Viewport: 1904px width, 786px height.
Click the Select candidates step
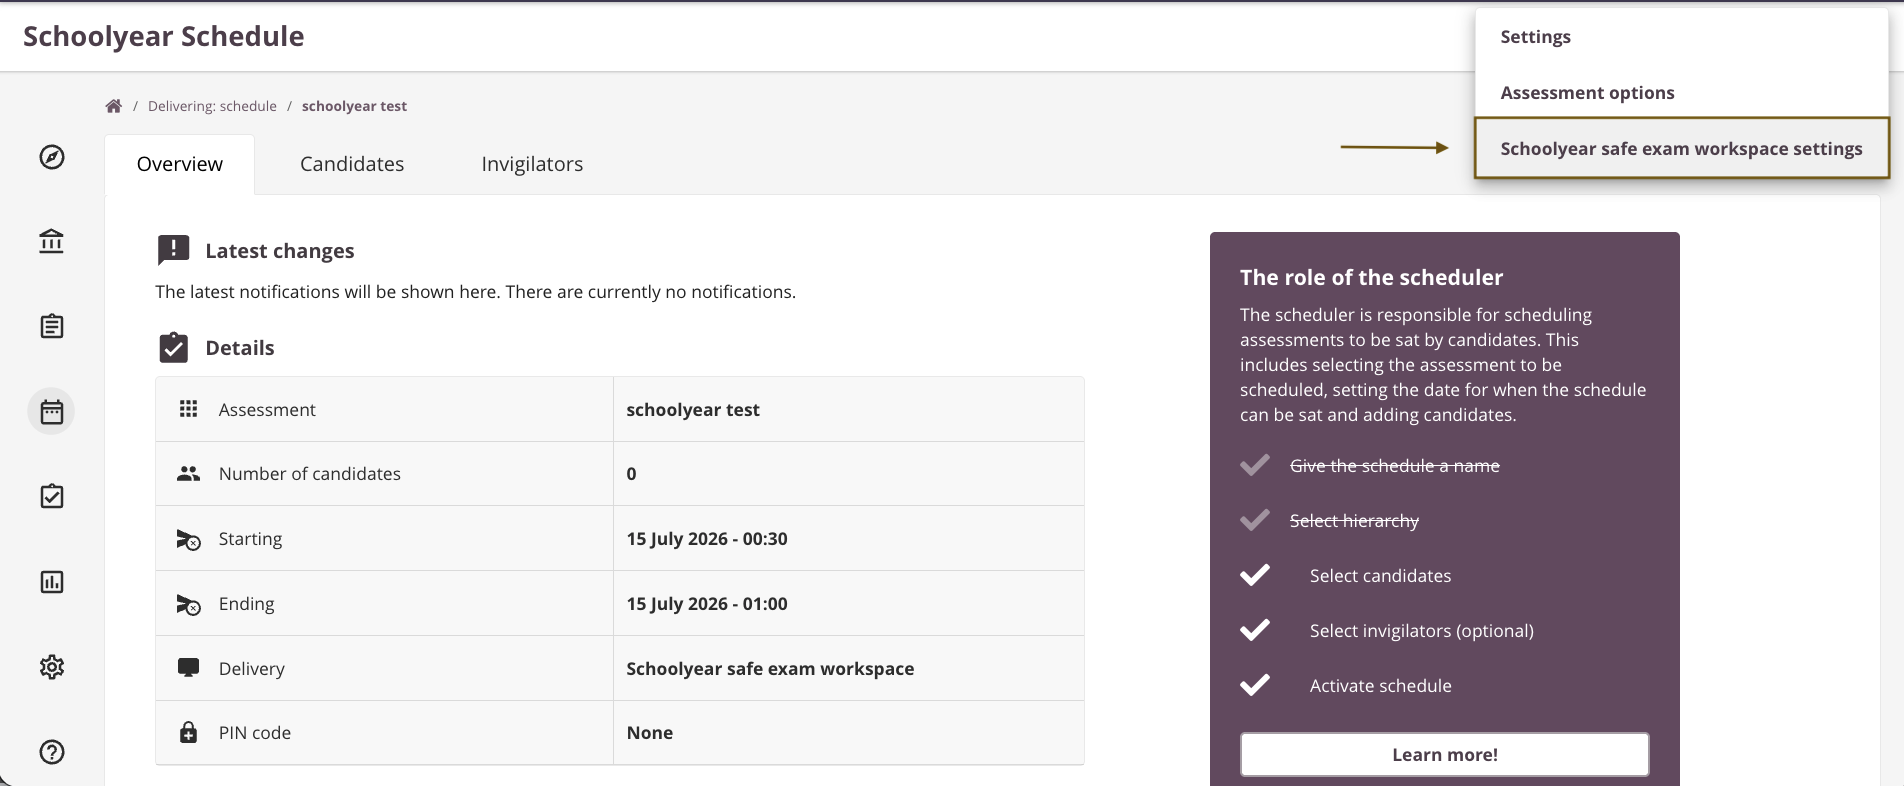point(1380,576)
